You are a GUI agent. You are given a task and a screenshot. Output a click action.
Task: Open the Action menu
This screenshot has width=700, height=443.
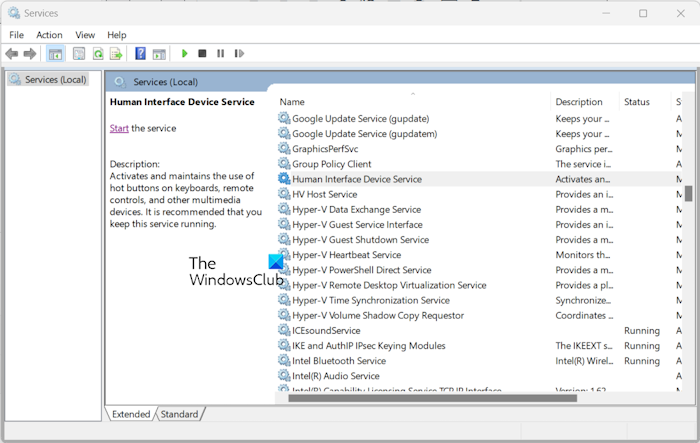pyautogui.click(x=49, y=35)
